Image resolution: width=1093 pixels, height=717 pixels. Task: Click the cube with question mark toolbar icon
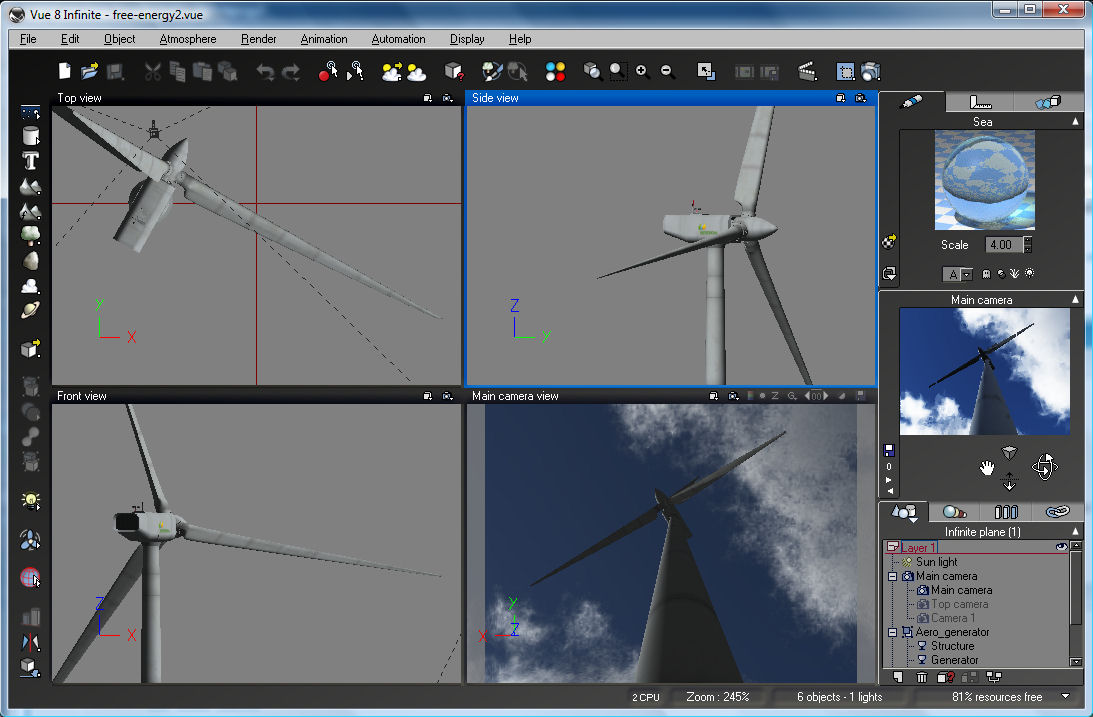coord(454,71)
